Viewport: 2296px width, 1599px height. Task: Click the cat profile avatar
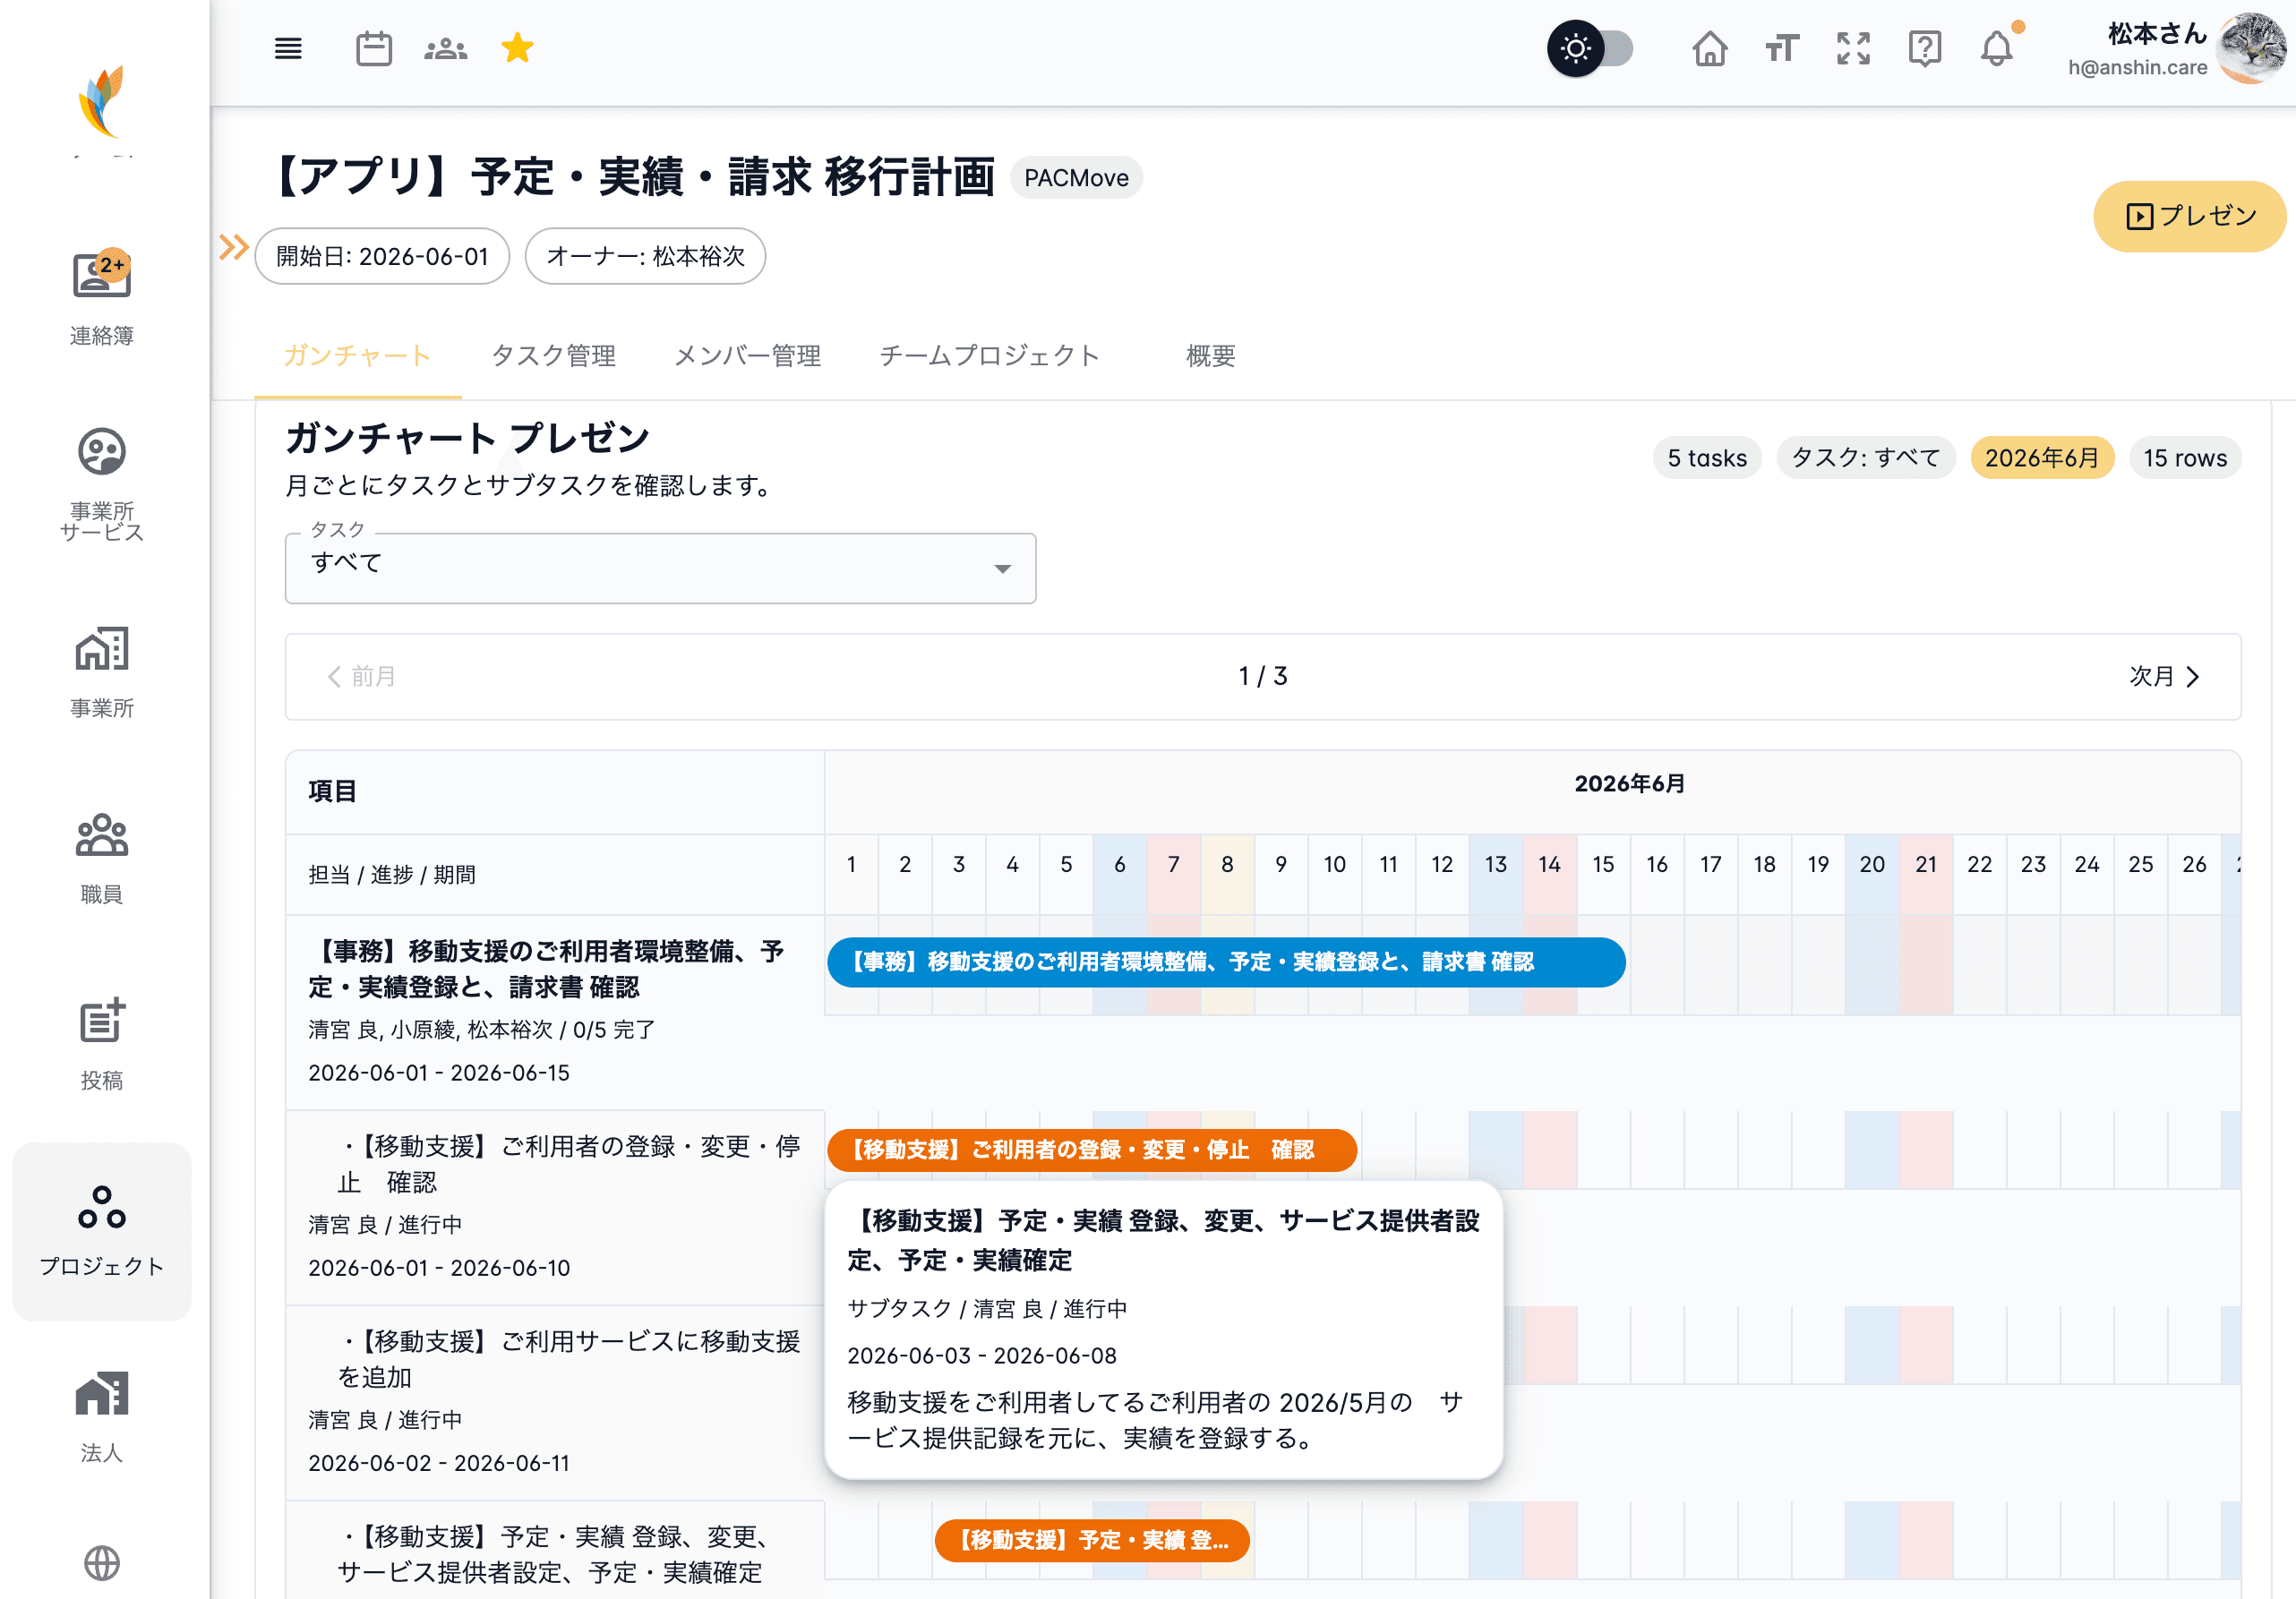[2253, 48]
